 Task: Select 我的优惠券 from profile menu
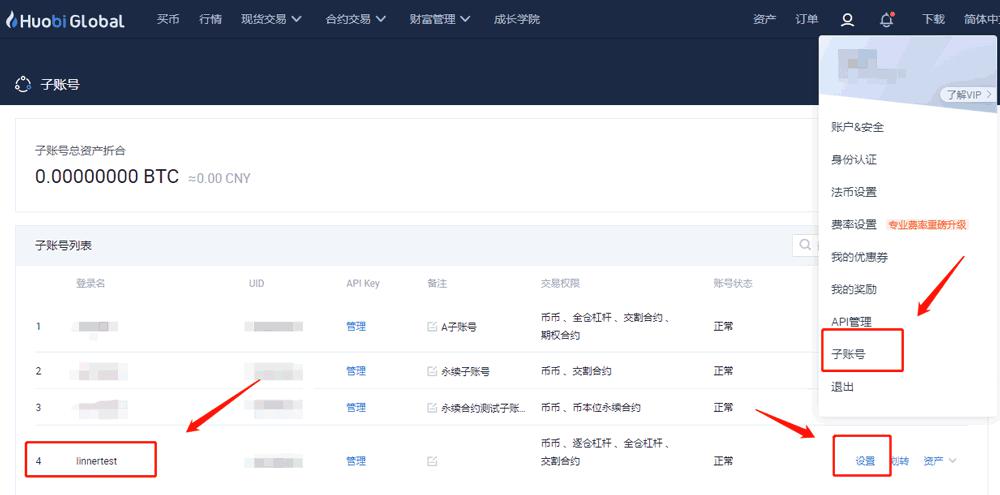pyautogui.click(x=860, y=257)
